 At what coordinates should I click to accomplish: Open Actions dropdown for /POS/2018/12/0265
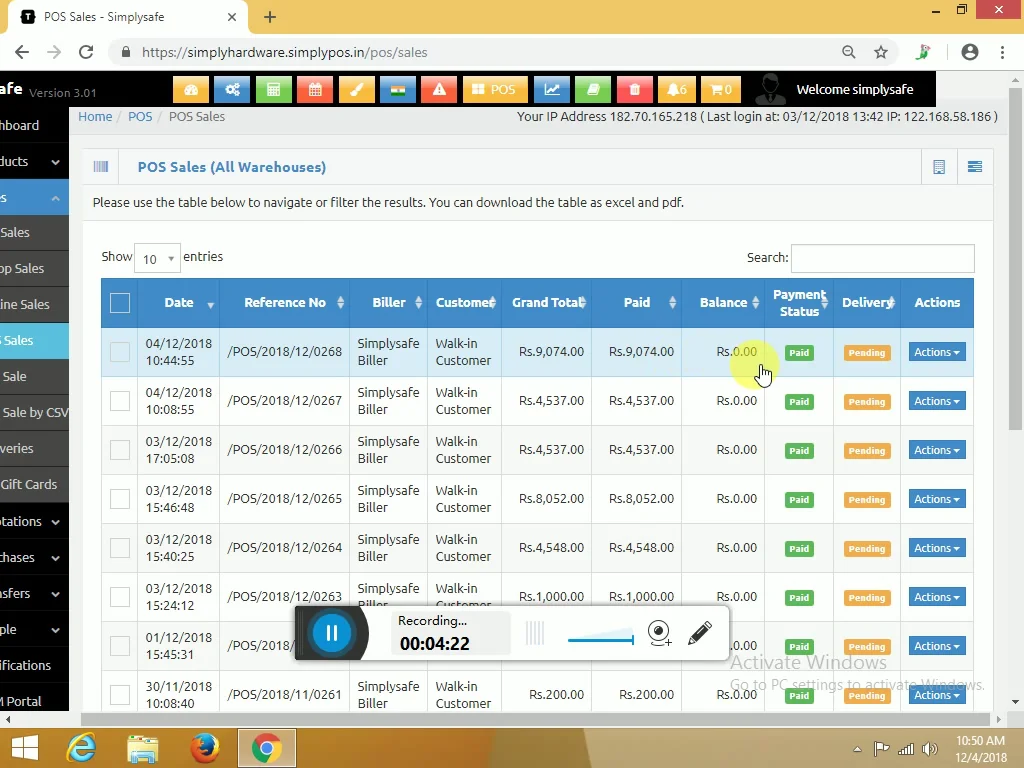click(937, 499)
